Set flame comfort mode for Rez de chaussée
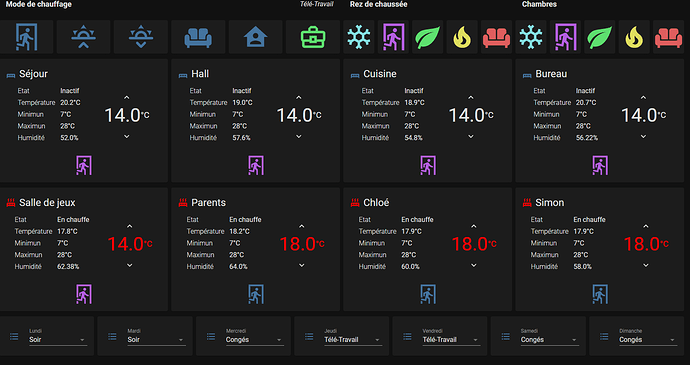Screen dimensions: 690x365 pyautogui.click(x=462, y=37)
